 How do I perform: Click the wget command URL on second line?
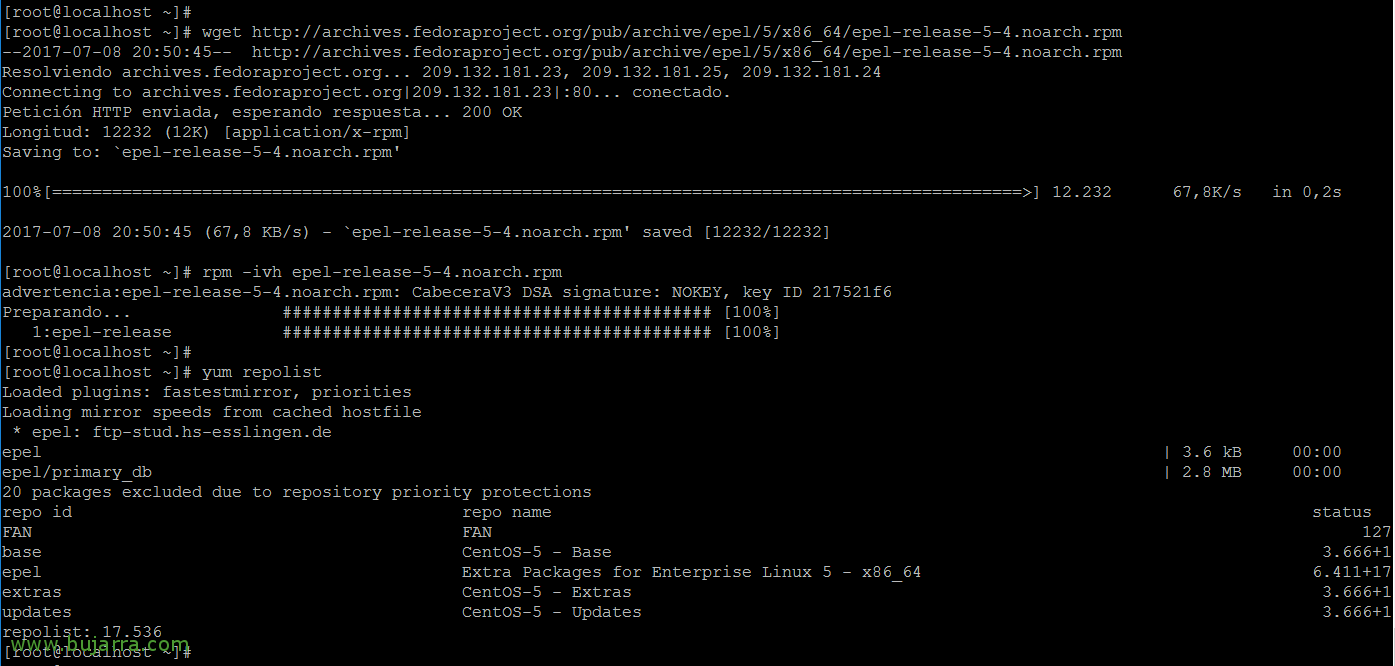pos(687,32)
